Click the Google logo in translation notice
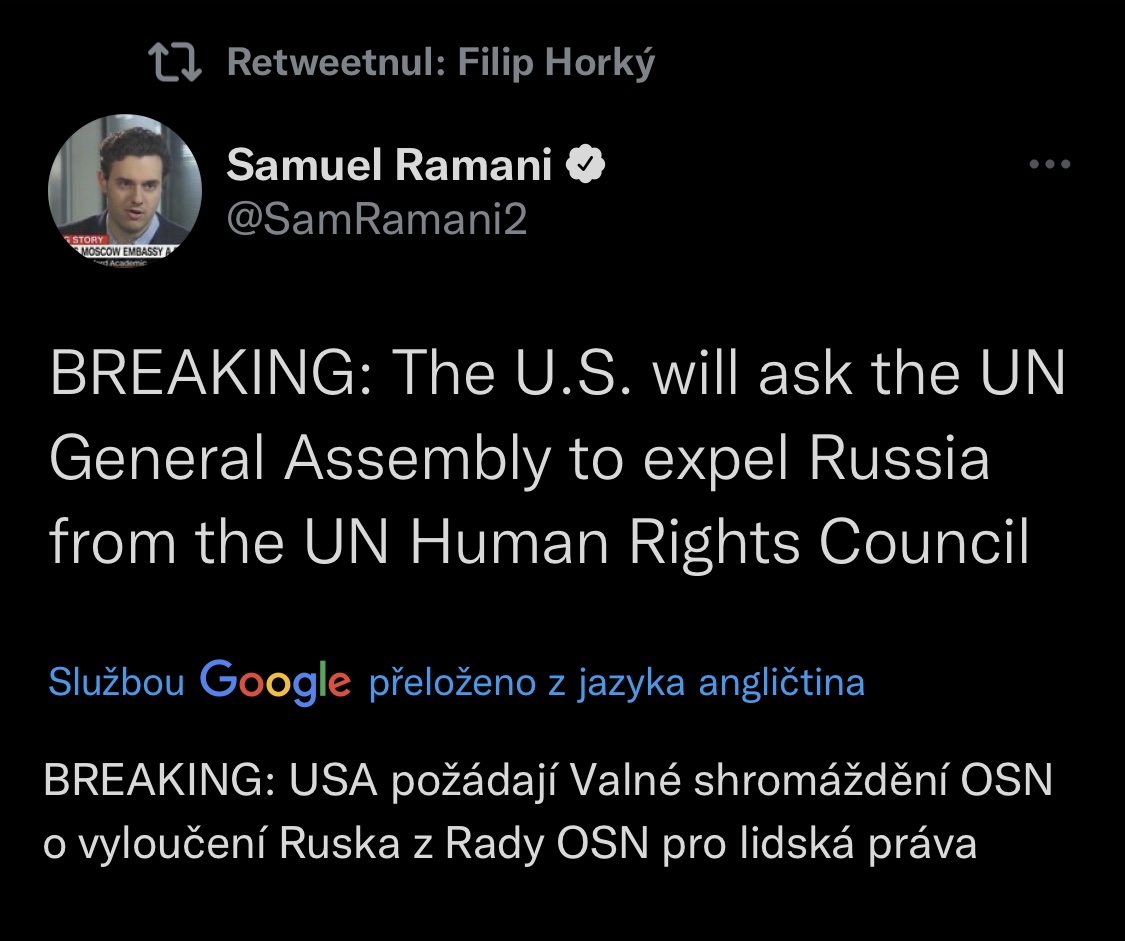The image size is (1125, 941). (276, 683)
